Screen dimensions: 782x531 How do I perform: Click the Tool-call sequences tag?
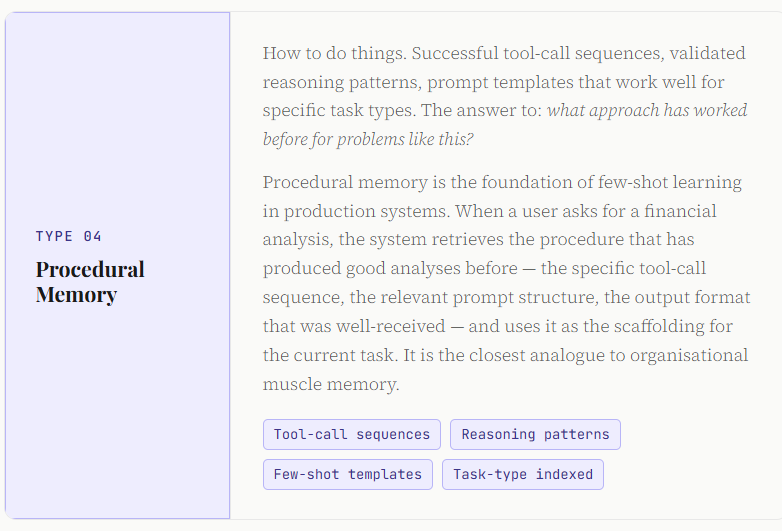click(x=352, y=434)
